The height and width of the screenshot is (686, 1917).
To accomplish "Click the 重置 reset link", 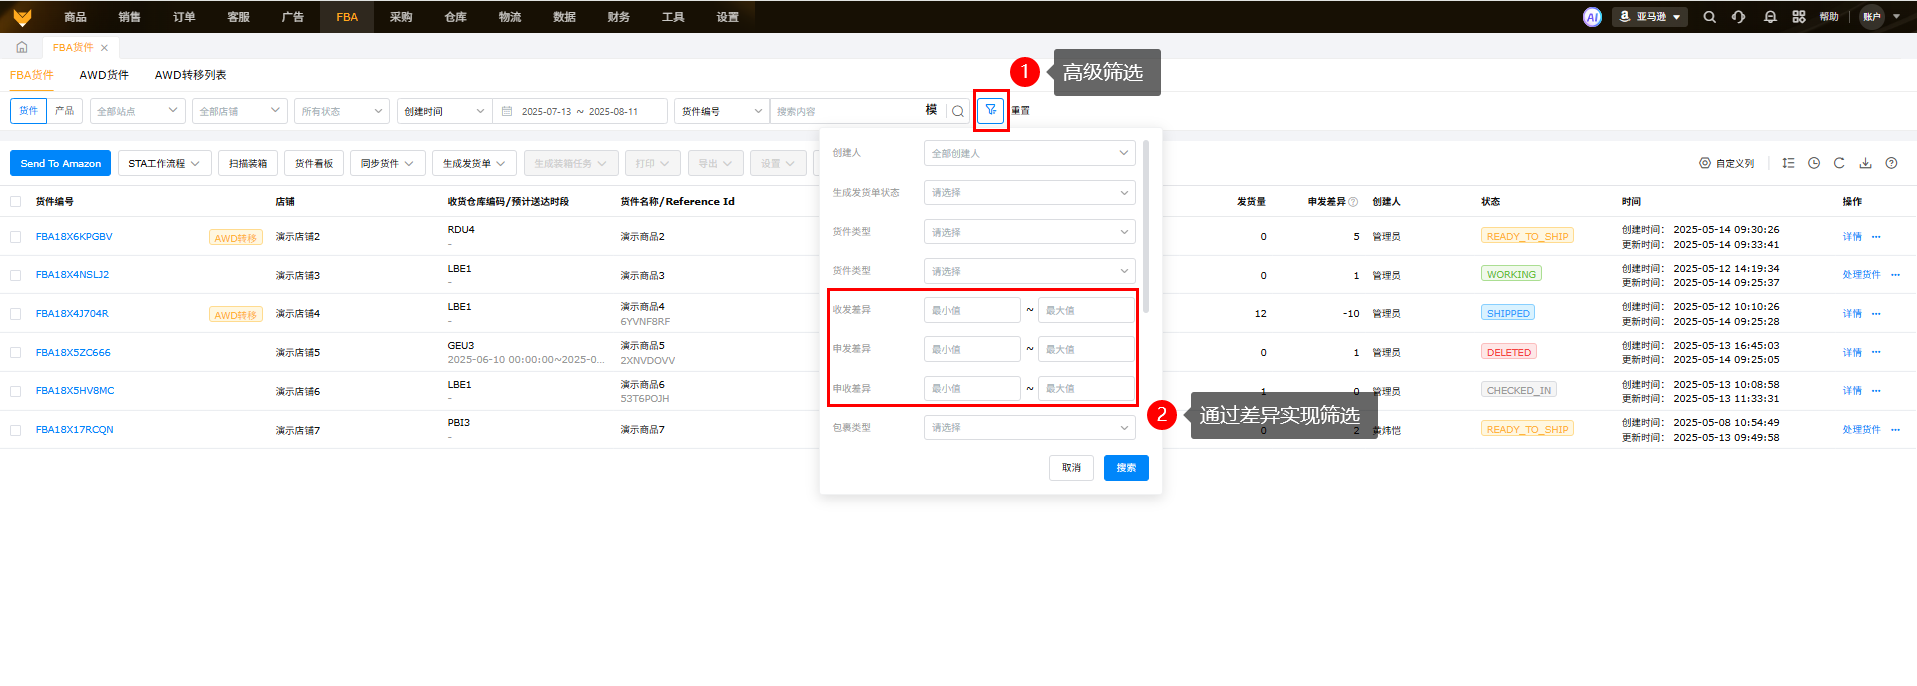I will point(1020,111).
